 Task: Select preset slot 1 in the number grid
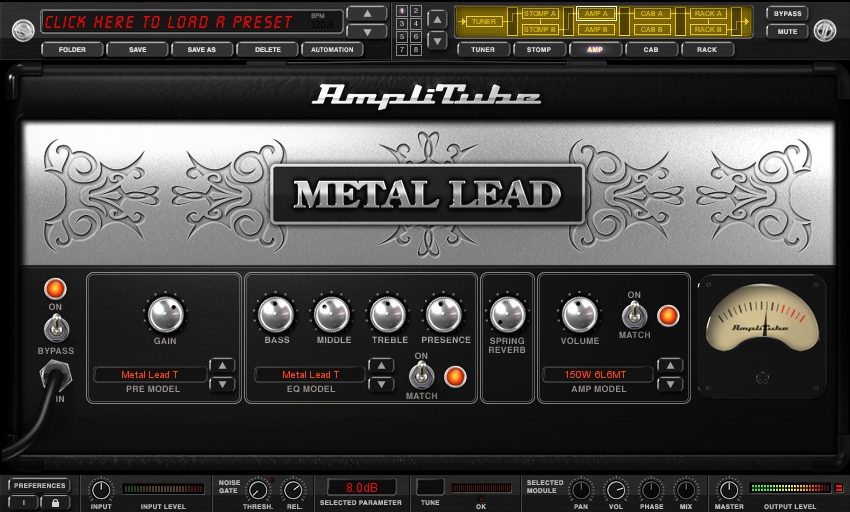402,11
